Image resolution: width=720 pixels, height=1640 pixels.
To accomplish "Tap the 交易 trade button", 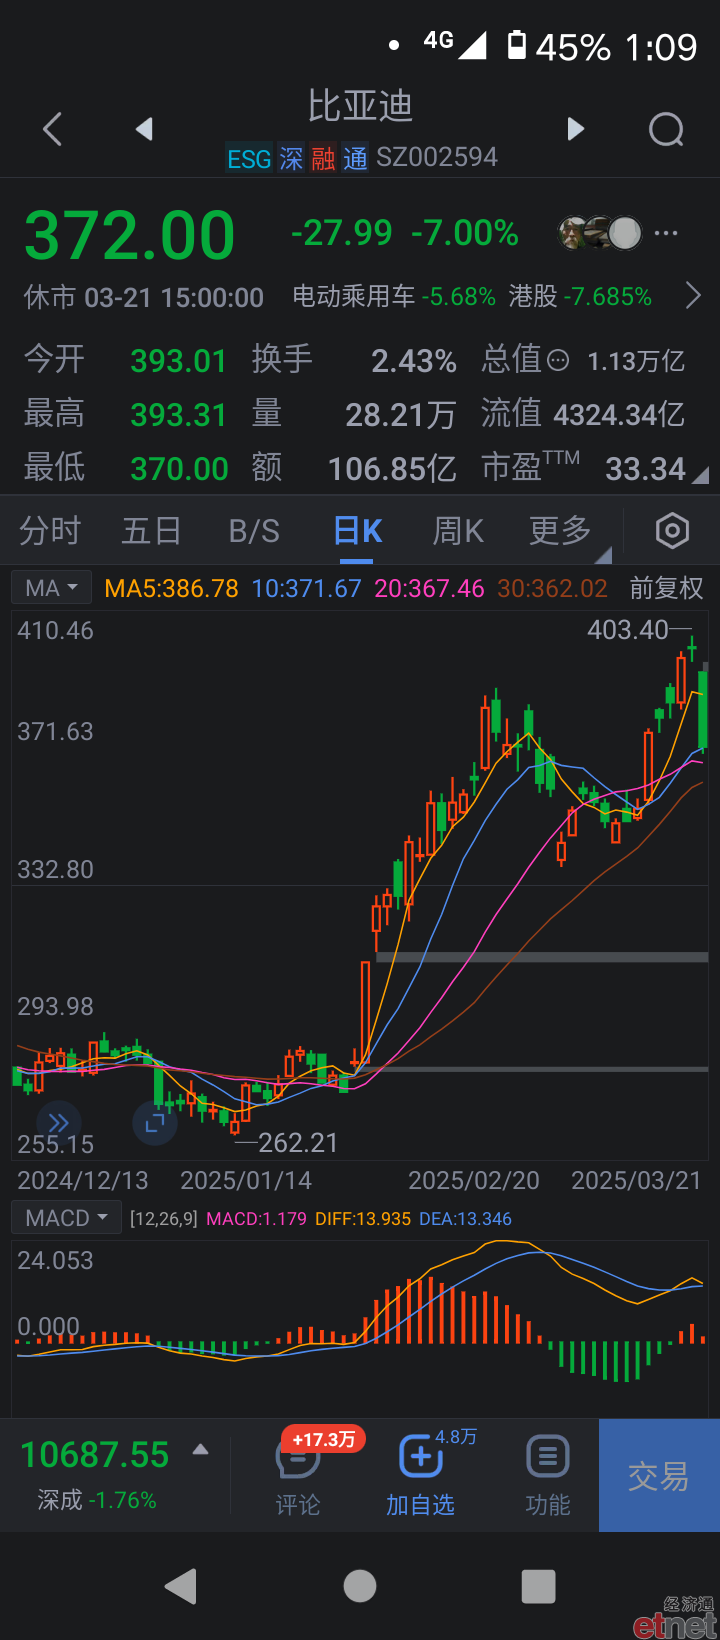I will (x=659, y=1475).
